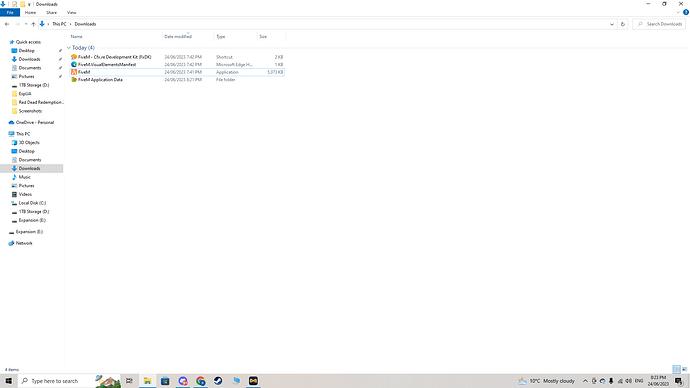The image size is (690, 388).
Task: Collapse the Today (4) group
Action: [x=69, y=48]
